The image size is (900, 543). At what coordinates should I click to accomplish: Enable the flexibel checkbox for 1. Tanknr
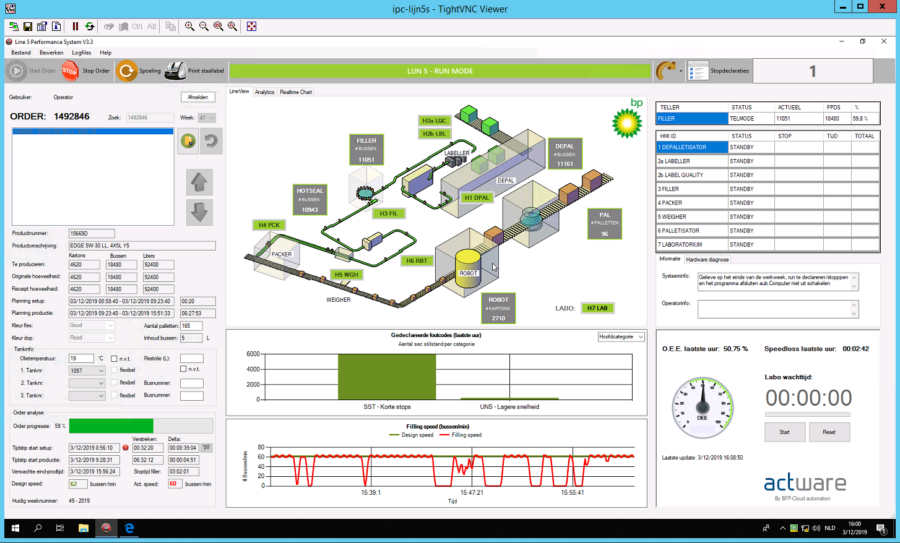pos(113,370)
